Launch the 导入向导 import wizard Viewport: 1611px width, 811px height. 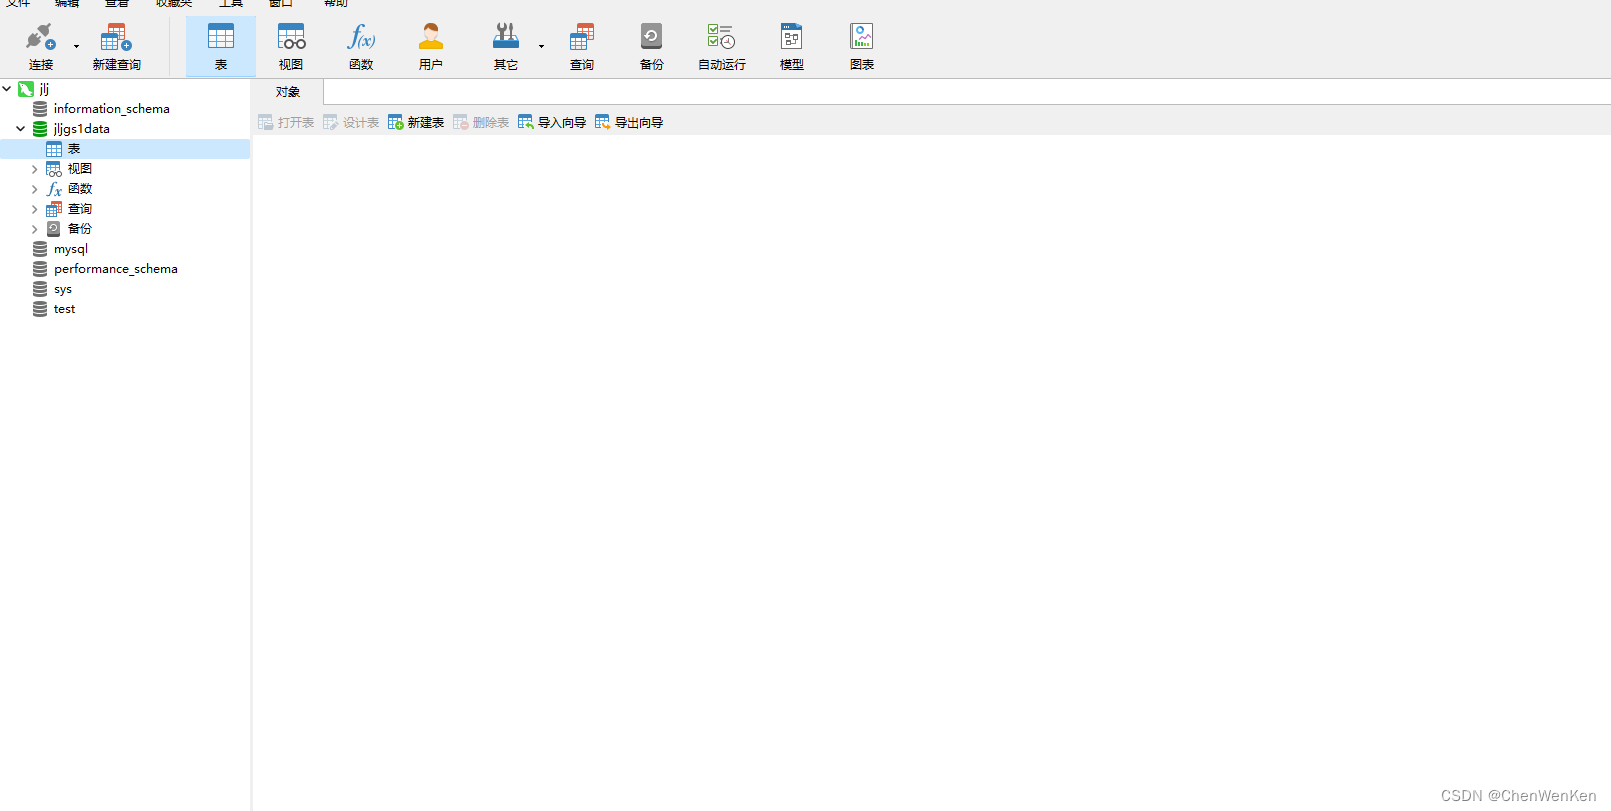(x=552, y=122)
